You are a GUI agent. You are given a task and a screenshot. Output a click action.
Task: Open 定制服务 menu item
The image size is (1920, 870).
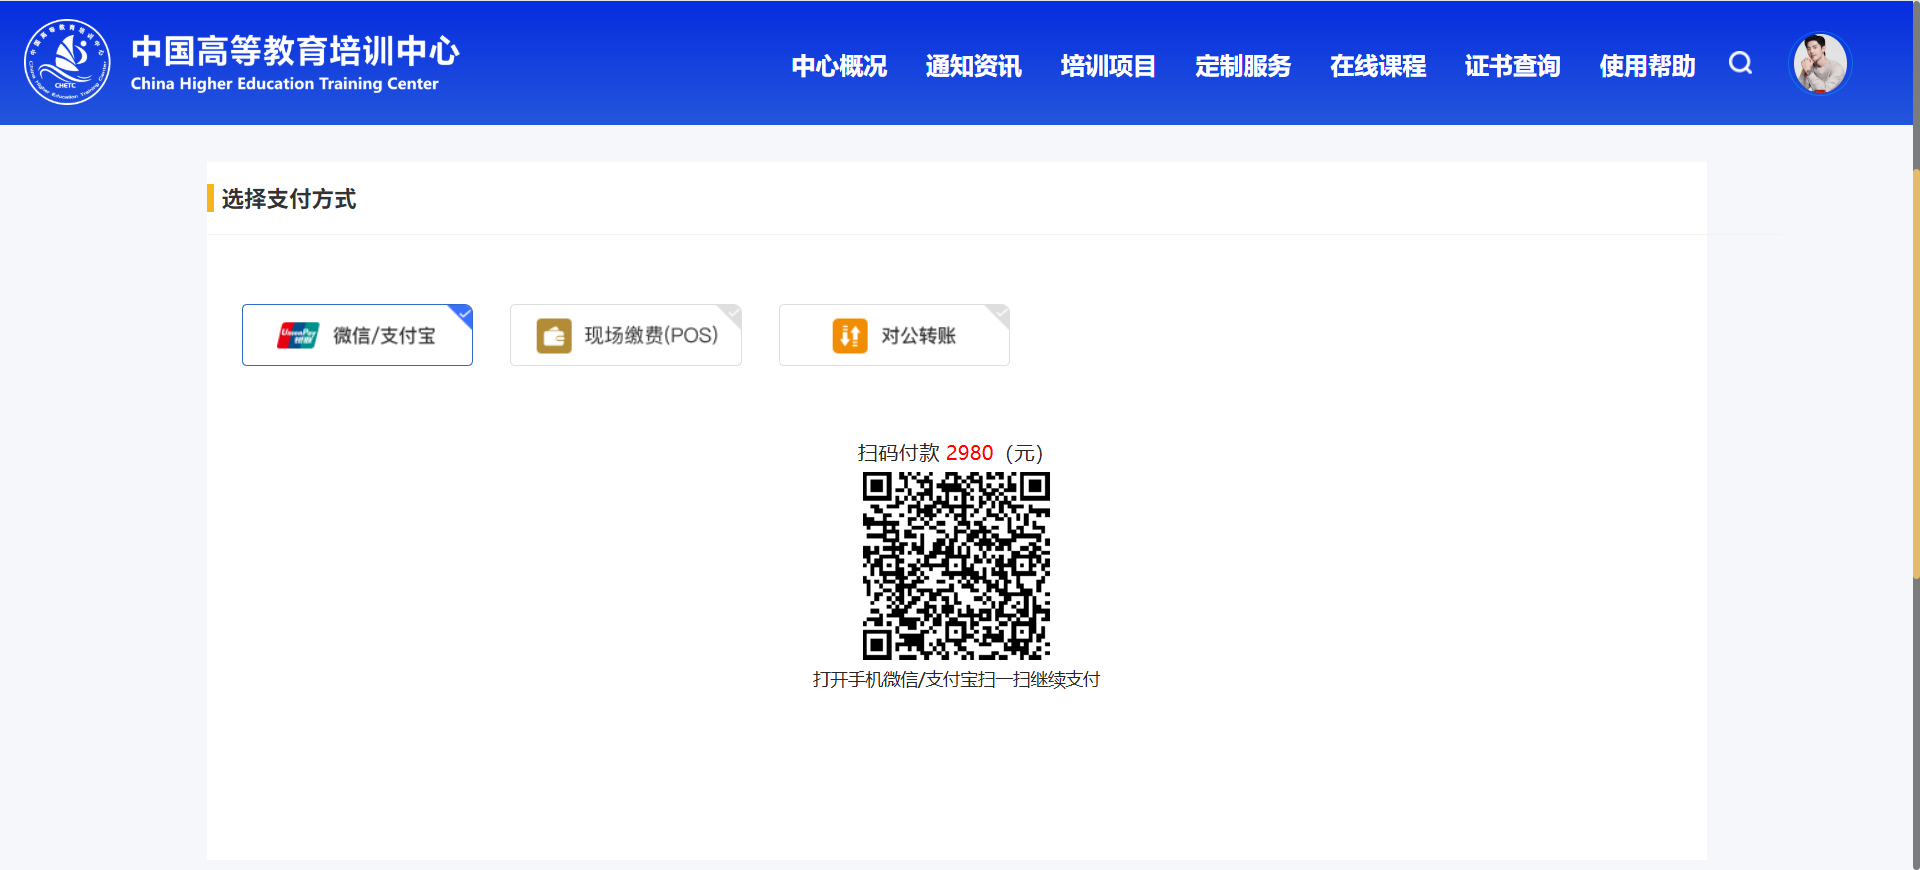point(1243,66)
